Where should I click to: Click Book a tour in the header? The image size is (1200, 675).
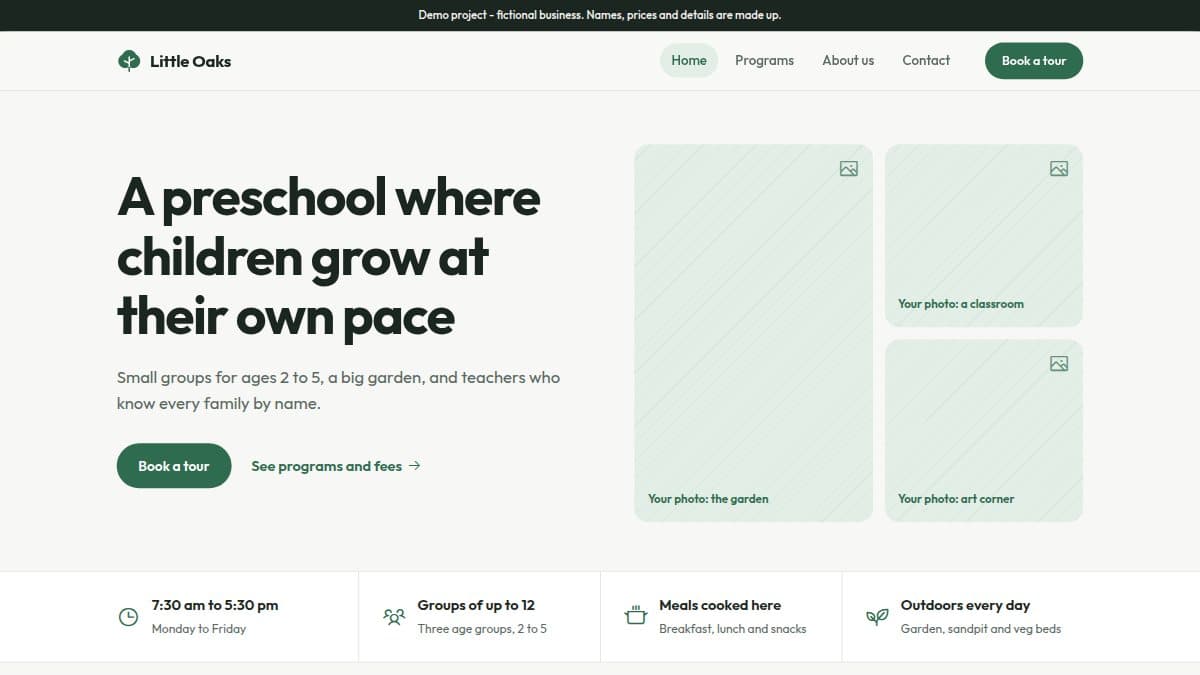click(1034, 61)
